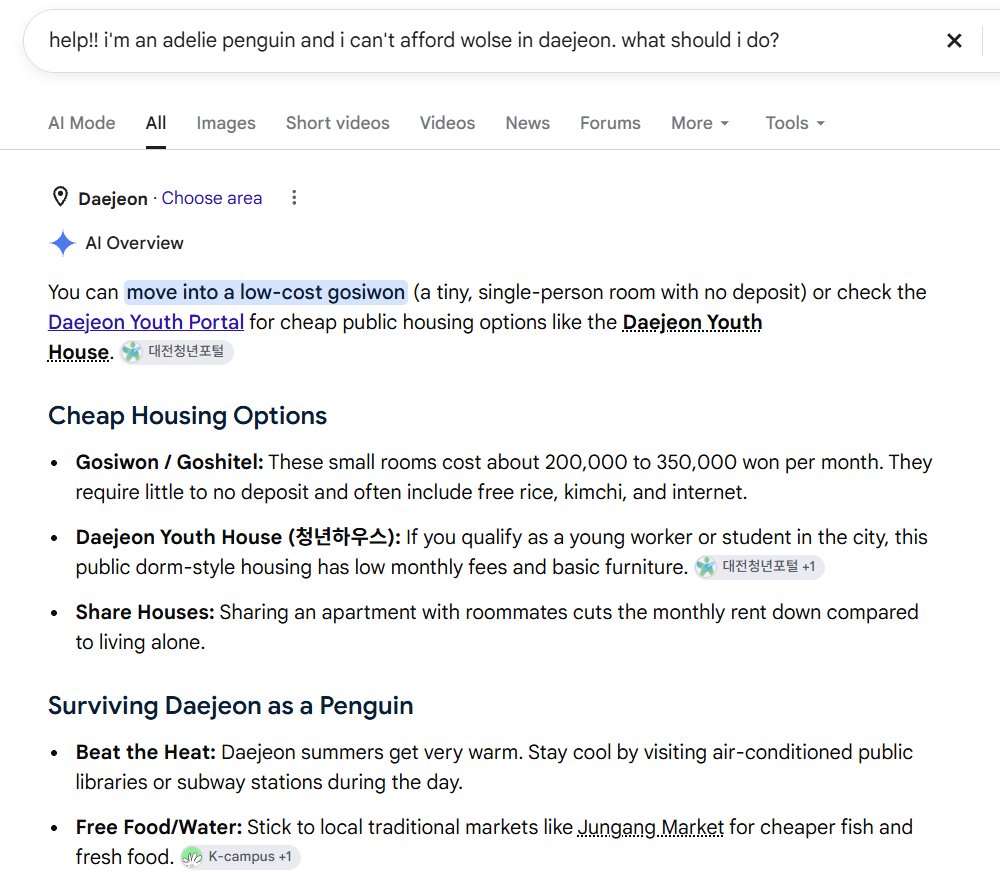Expand the Tools dropdown
The image size is (1000, 877).
[x=795, y=123]
